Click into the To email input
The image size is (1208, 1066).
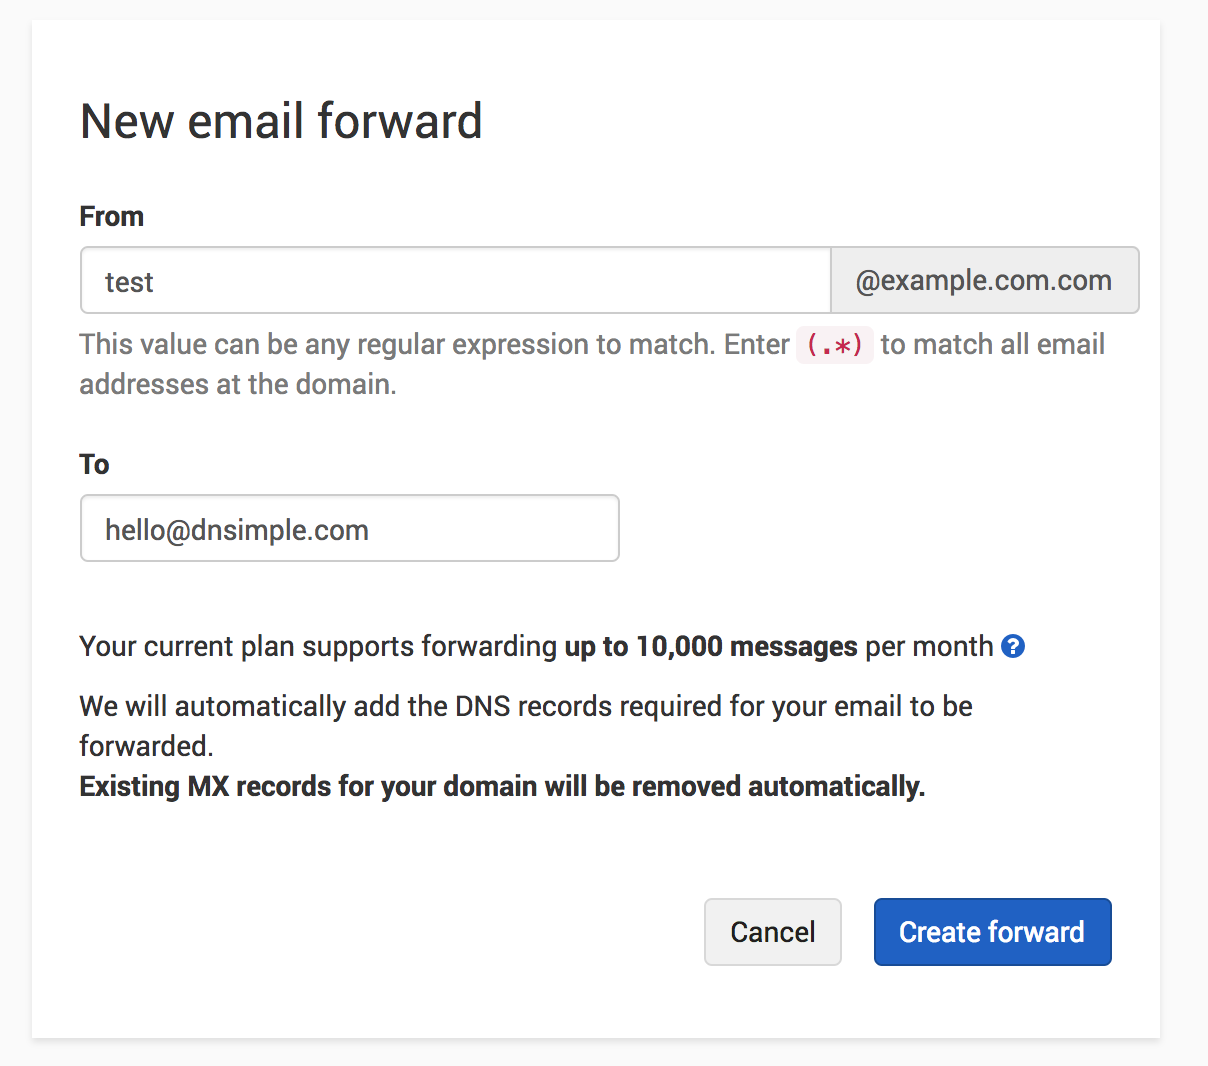tap(349, 529)
